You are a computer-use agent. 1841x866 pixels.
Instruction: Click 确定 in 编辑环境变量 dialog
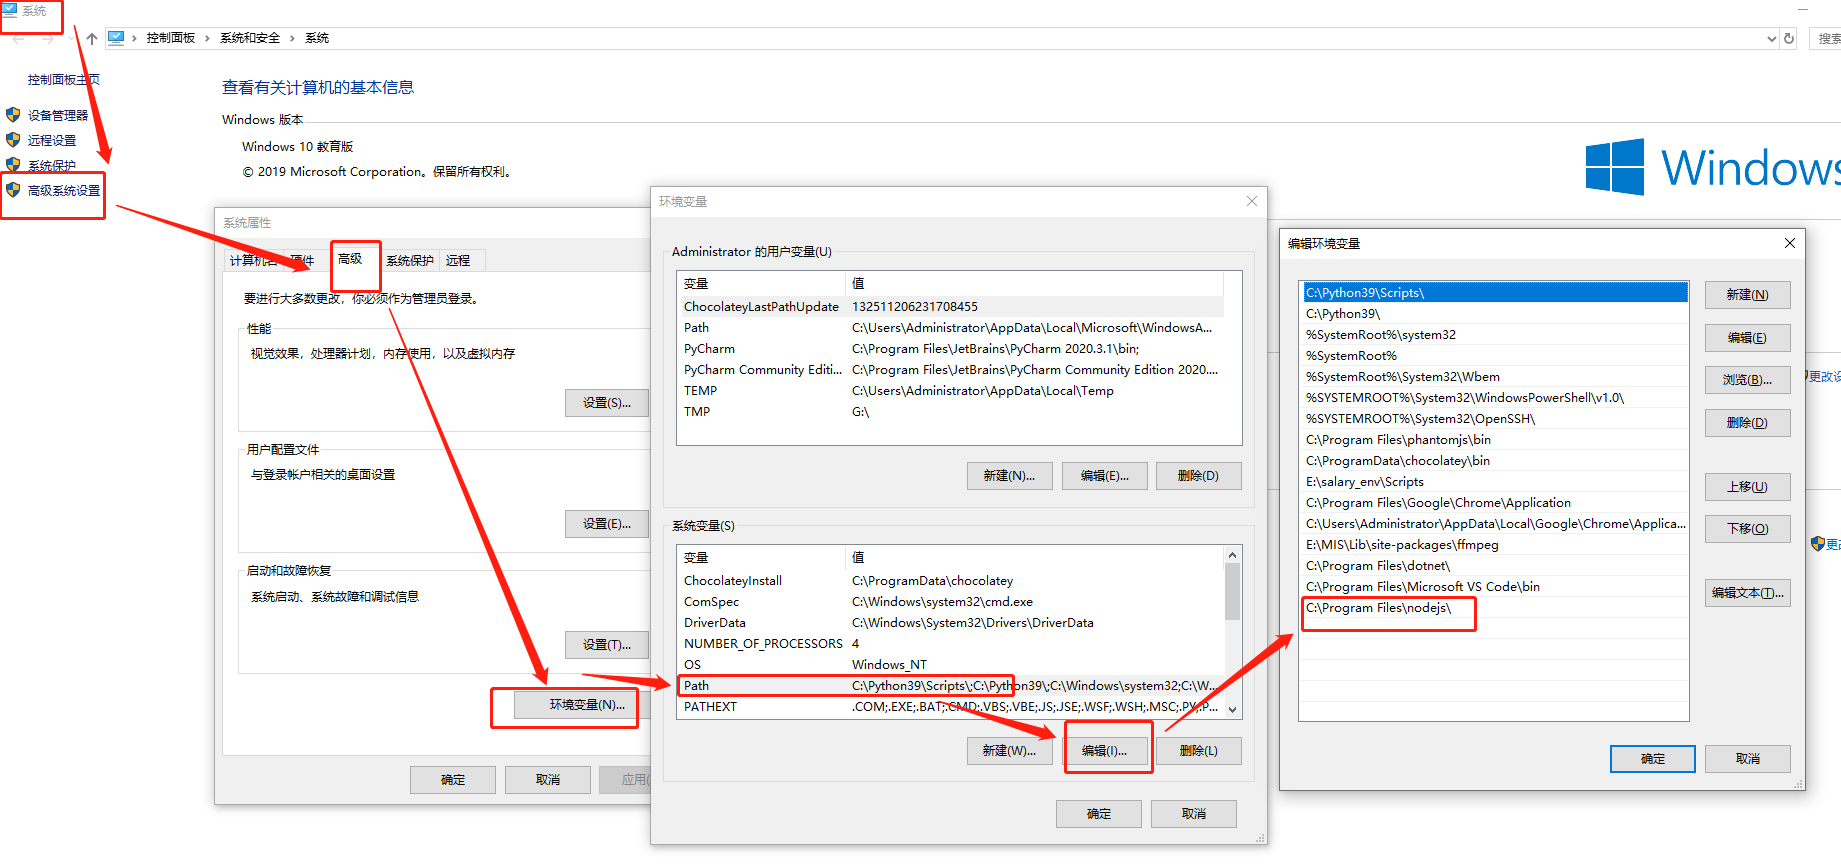1652,759
